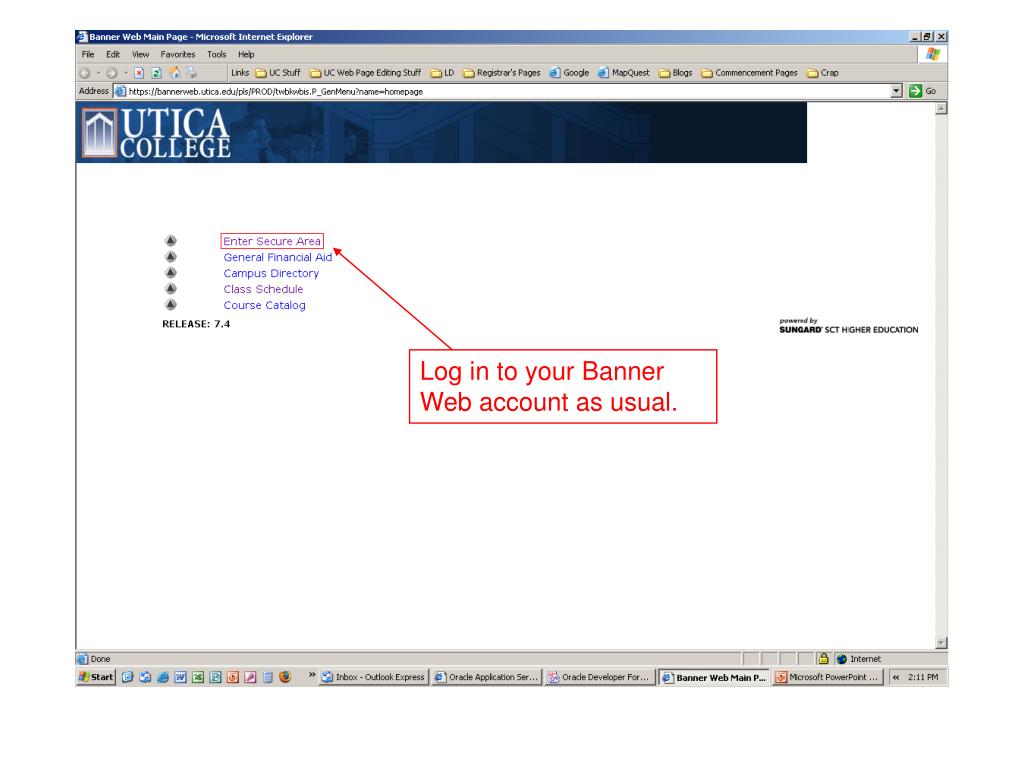Refresh the page with the Refresh icon
1024x768 pixels.
point(156,73)
